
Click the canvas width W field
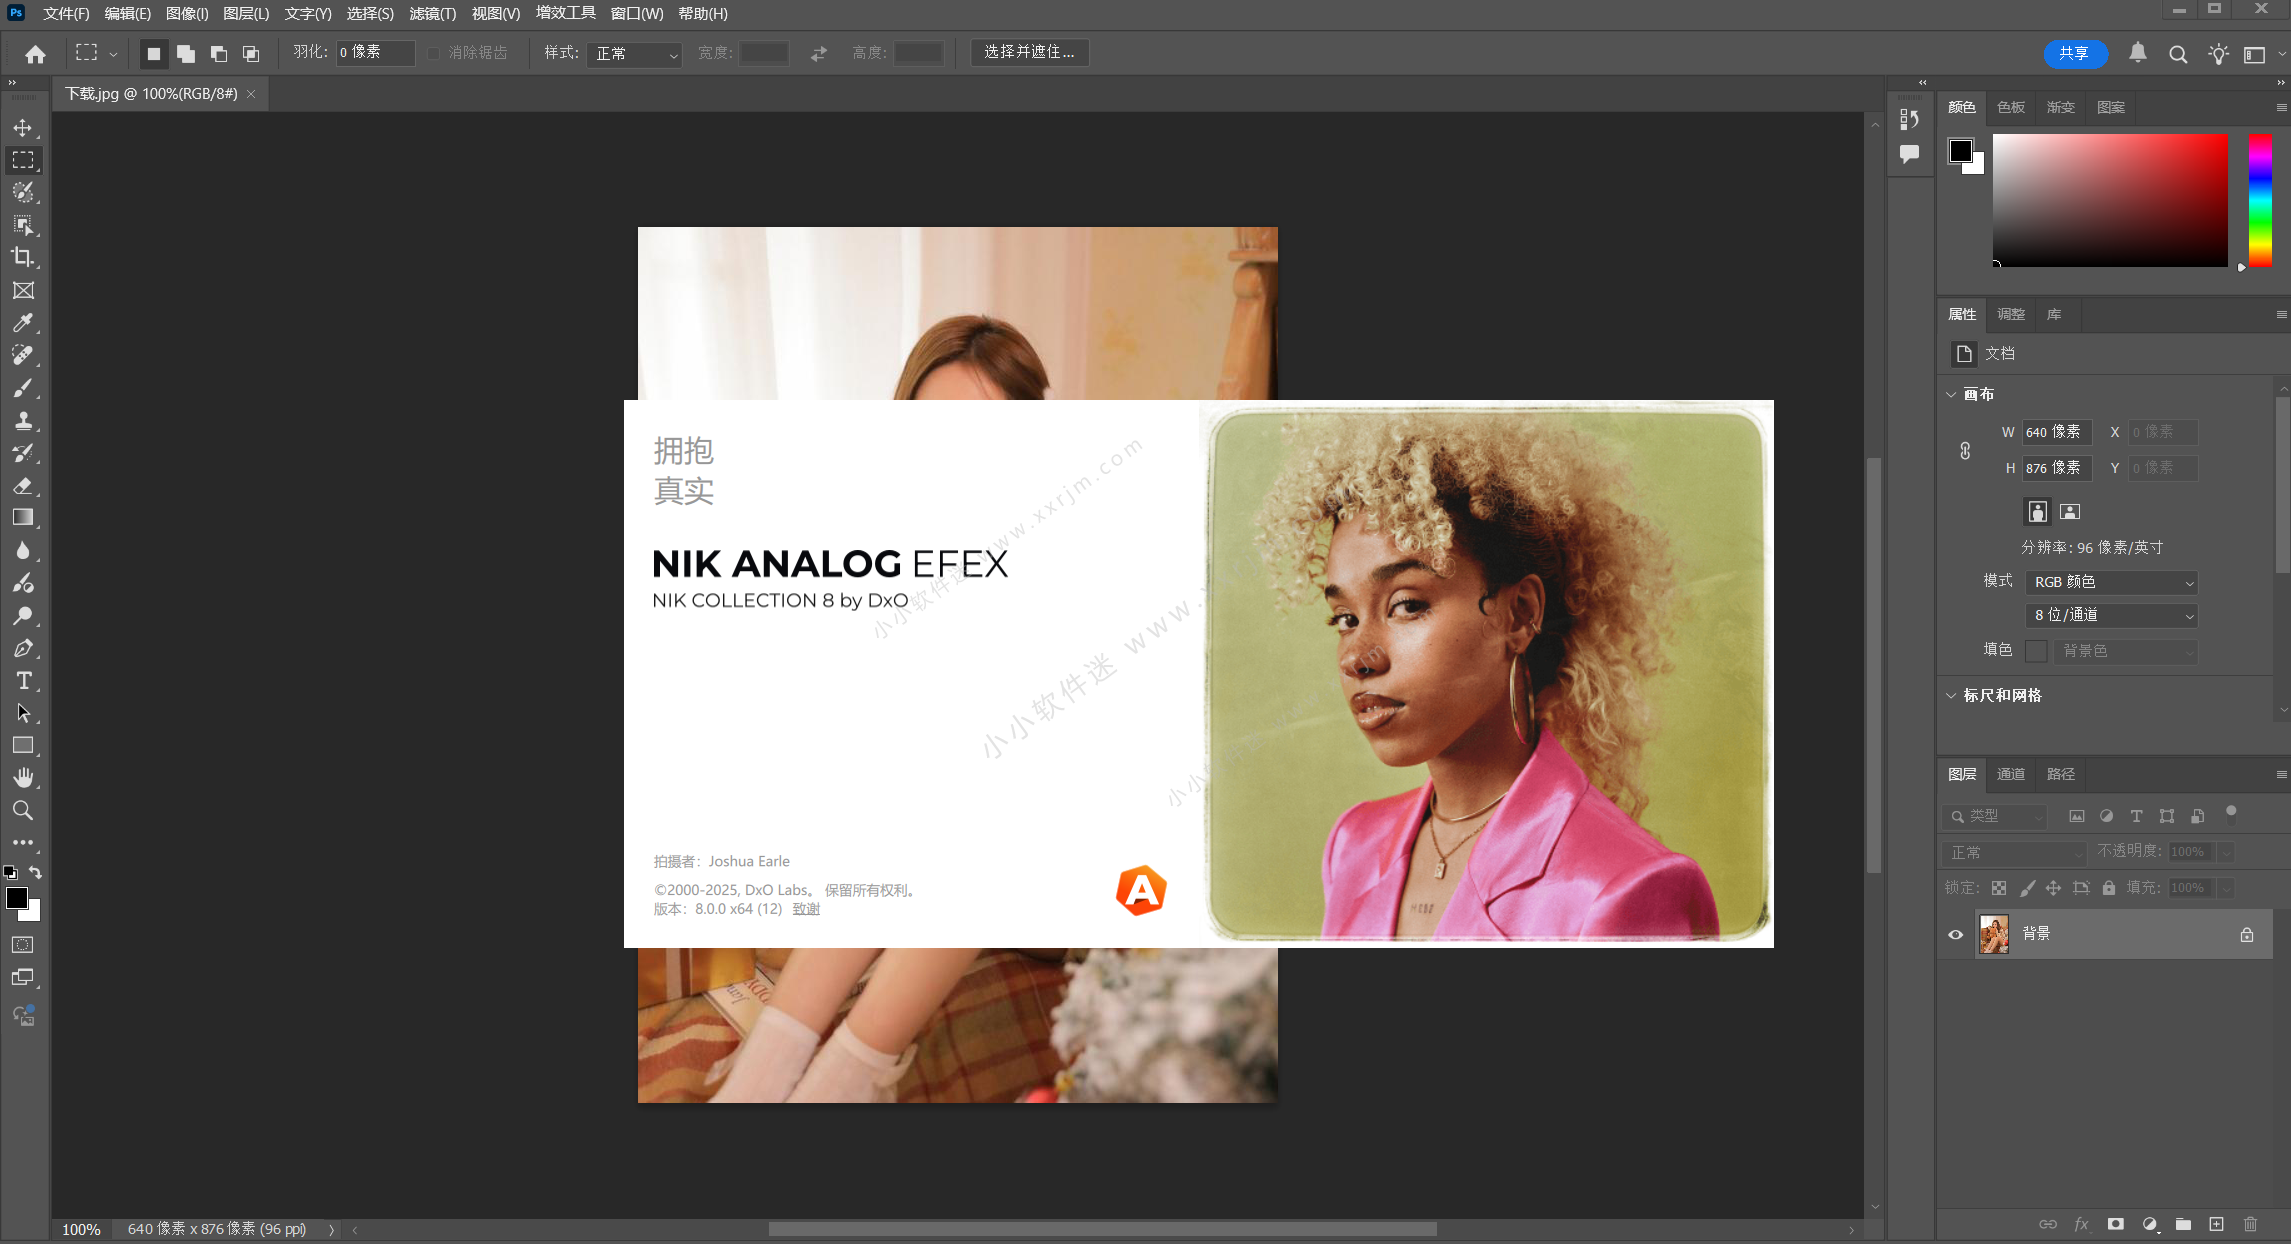(2057, 432)
